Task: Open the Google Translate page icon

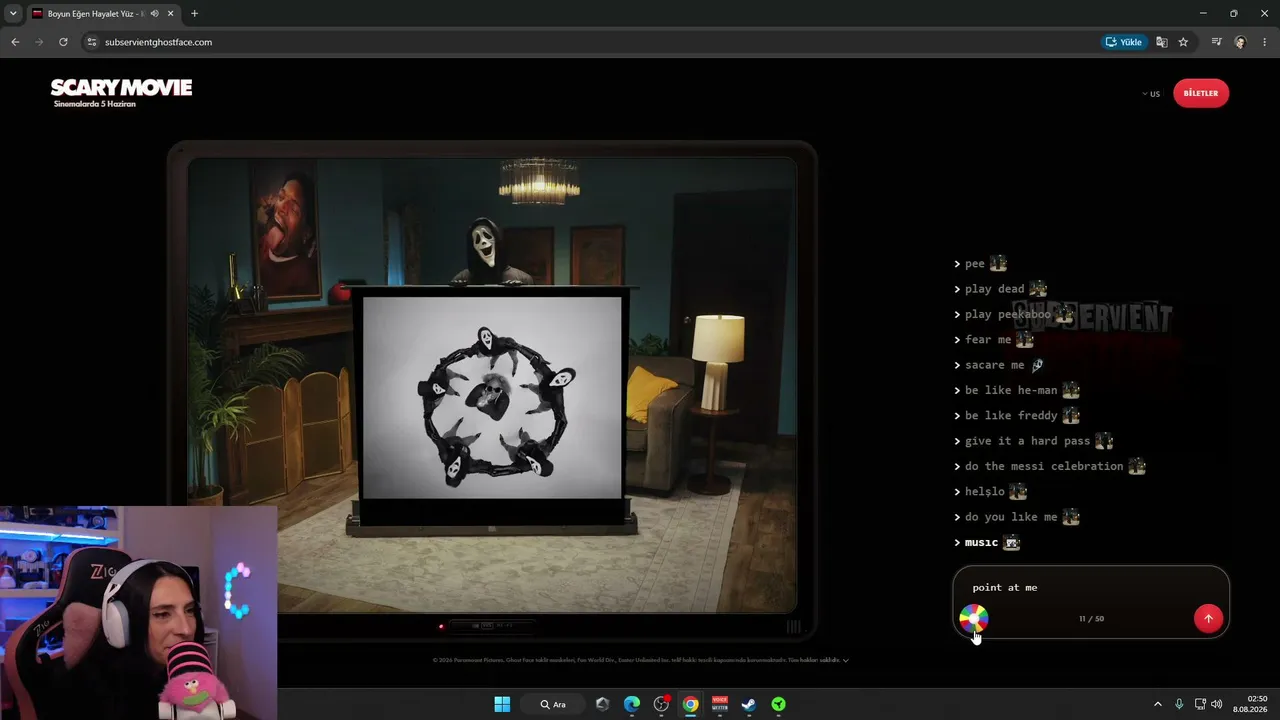Action: point(1162,42)
